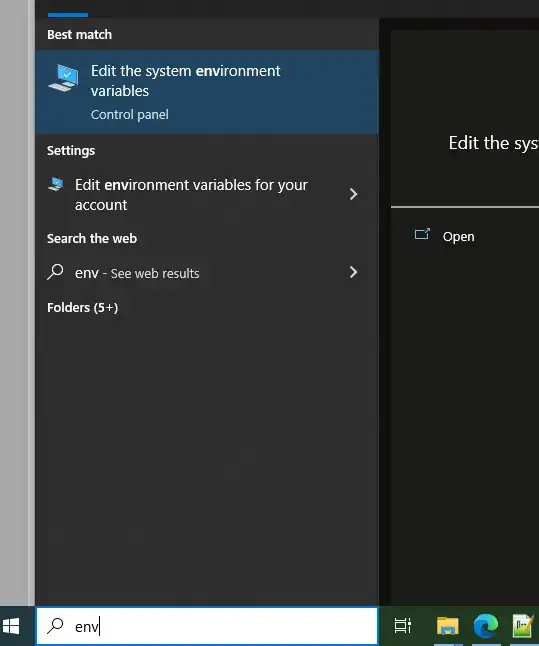The height and width of the screenshot is (646, 539).
Task: Click the magnifier icon inside the search box
Action: pos(55,626)
